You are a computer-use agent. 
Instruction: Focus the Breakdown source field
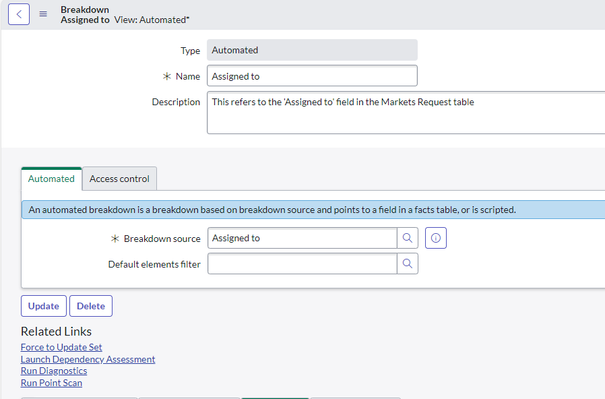(302, 238)
